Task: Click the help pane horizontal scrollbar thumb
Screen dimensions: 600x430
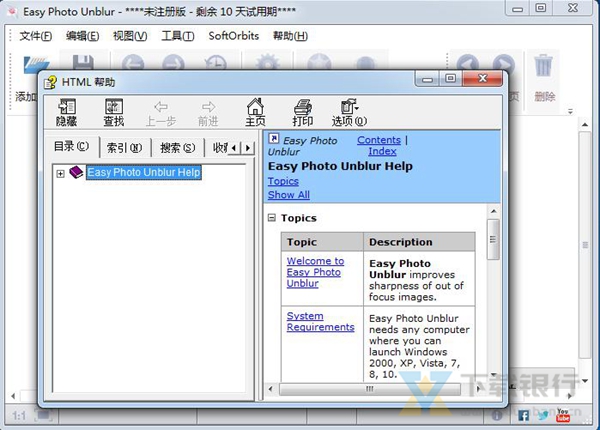Action: coord(370,389)
